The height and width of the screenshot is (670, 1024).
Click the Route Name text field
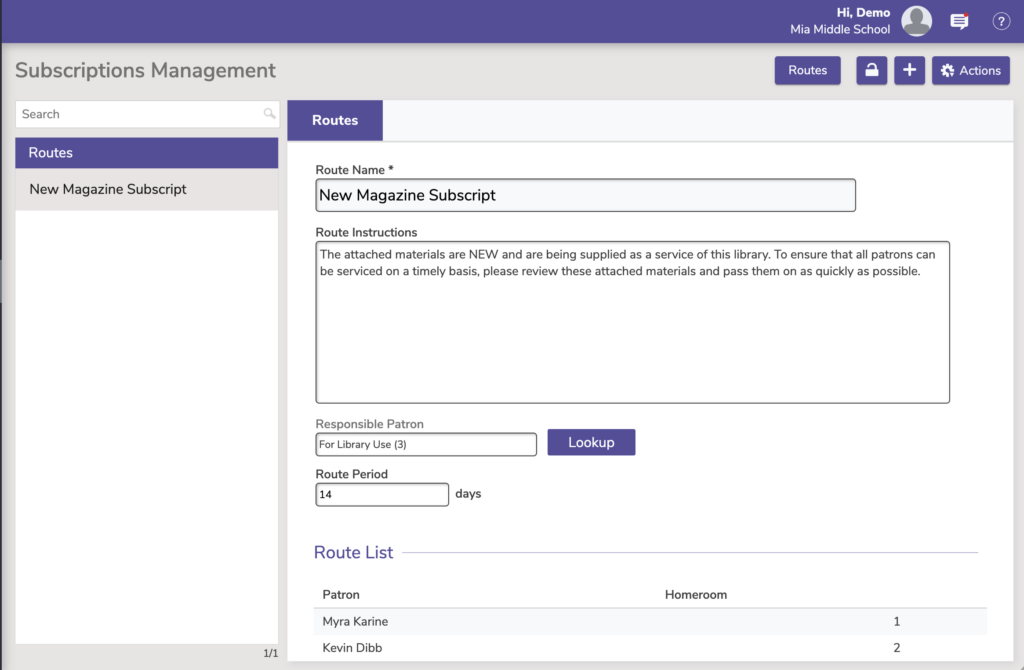(585, 195)
